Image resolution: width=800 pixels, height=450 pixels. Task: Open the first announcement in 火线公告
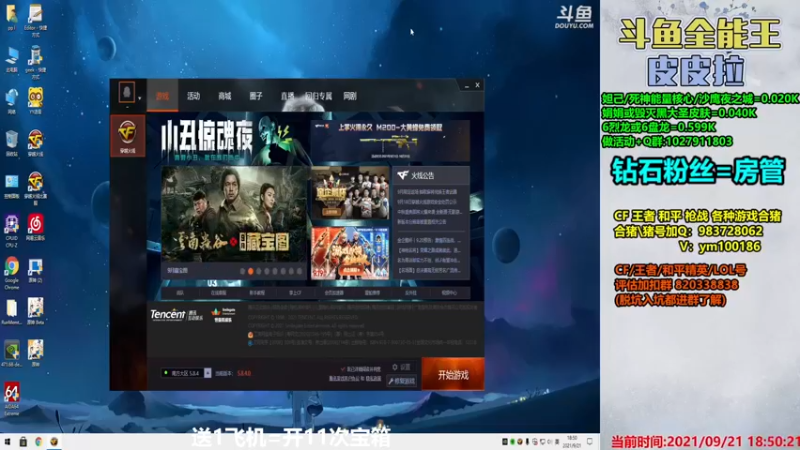coord(427,192)
